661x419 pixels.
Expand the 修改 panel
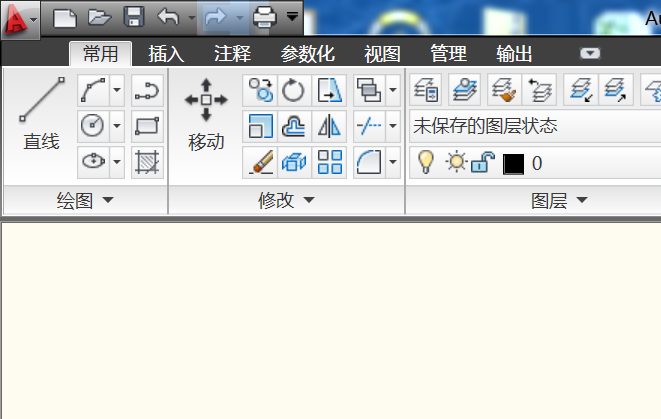click(x=286, y=200)
